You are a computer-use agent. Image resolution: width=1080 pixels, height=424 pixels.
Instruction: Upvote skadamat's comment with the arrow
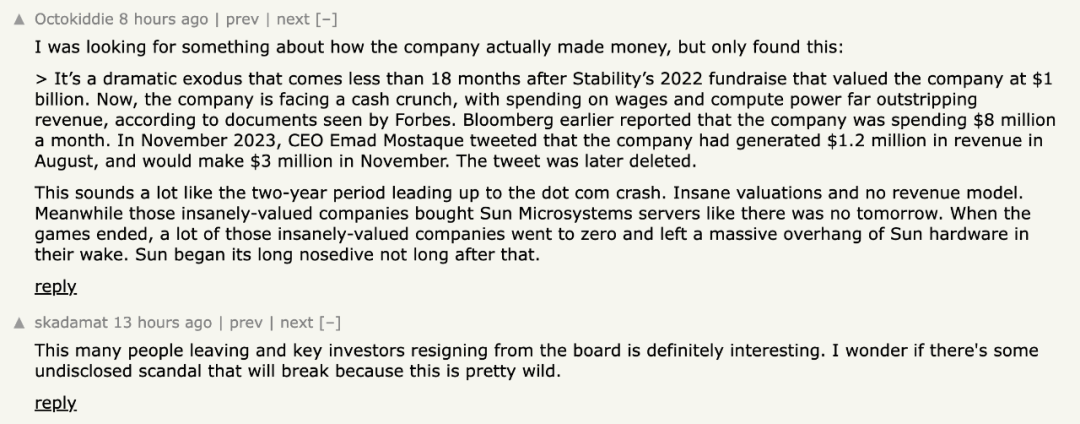point(19,323)
